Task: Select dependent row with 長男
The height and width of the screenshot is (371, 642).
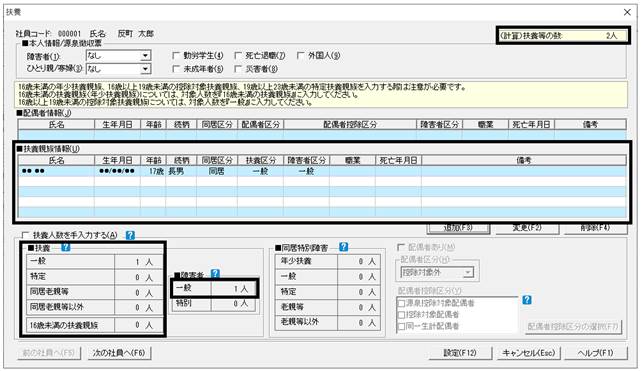Action: coord(322,171)
